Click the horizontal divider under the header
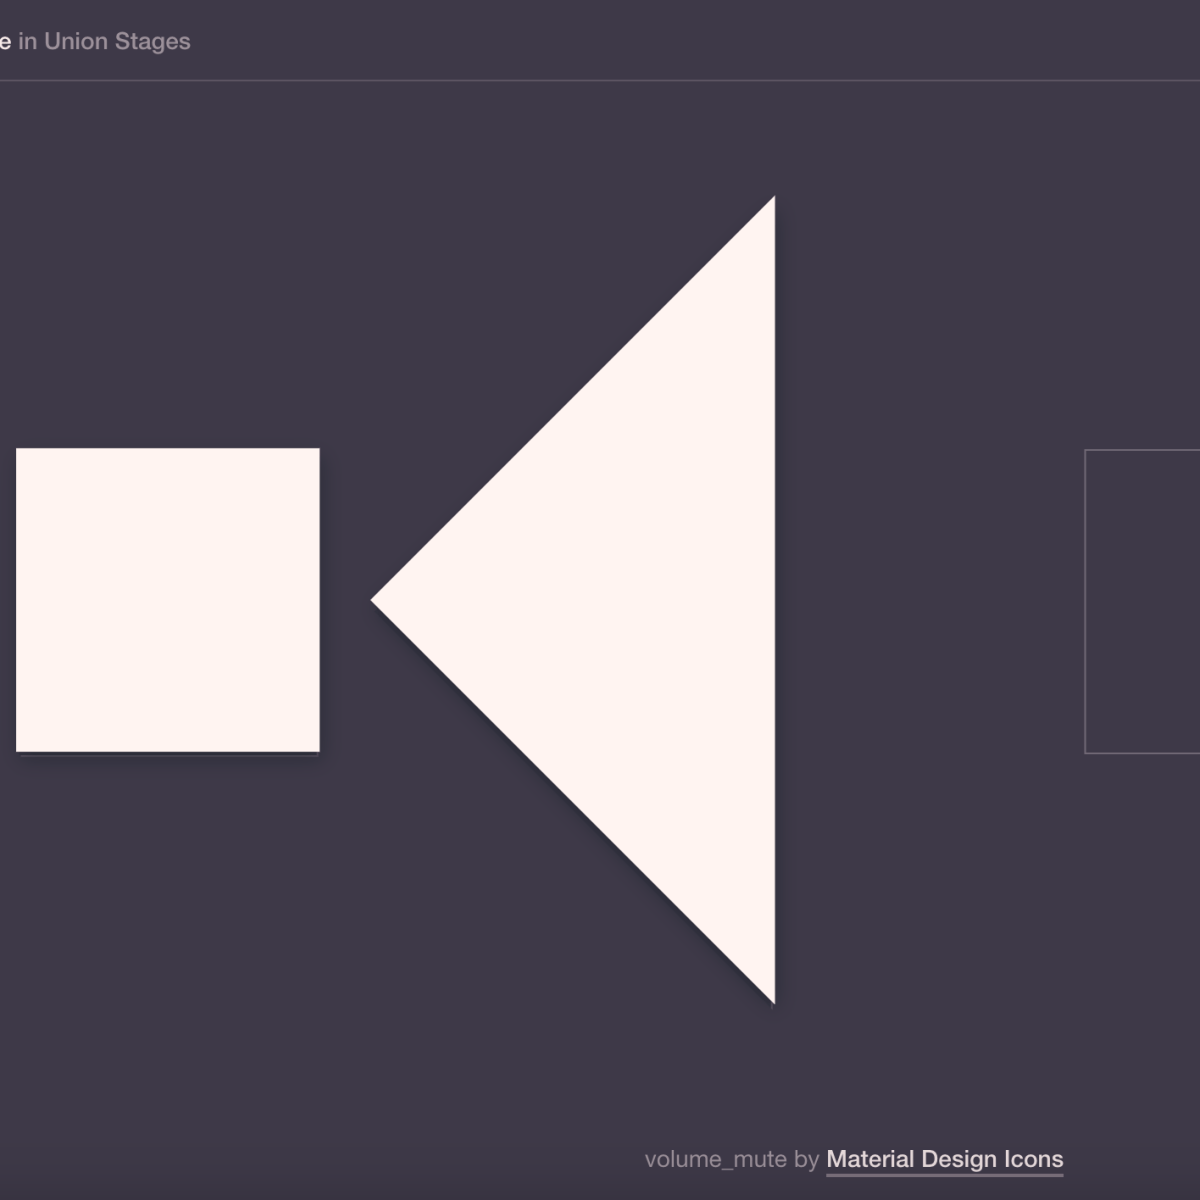 click(x=600, y=80)
